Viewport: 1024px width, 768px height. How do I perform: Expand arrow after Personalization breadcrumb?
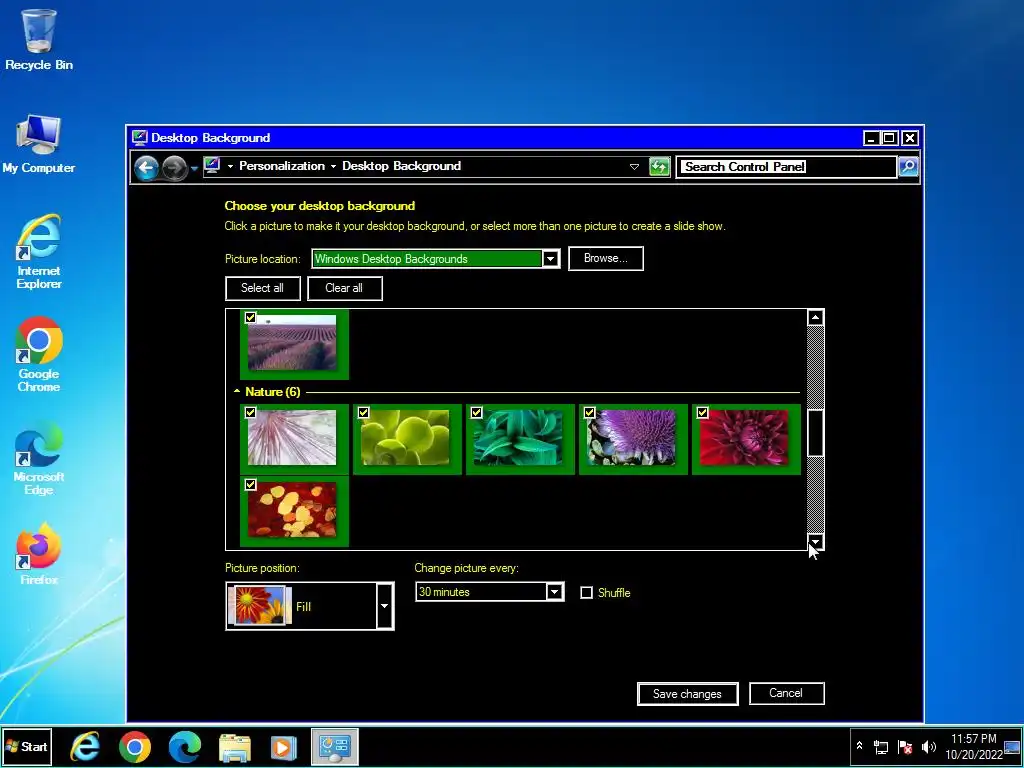coord(333,167)
